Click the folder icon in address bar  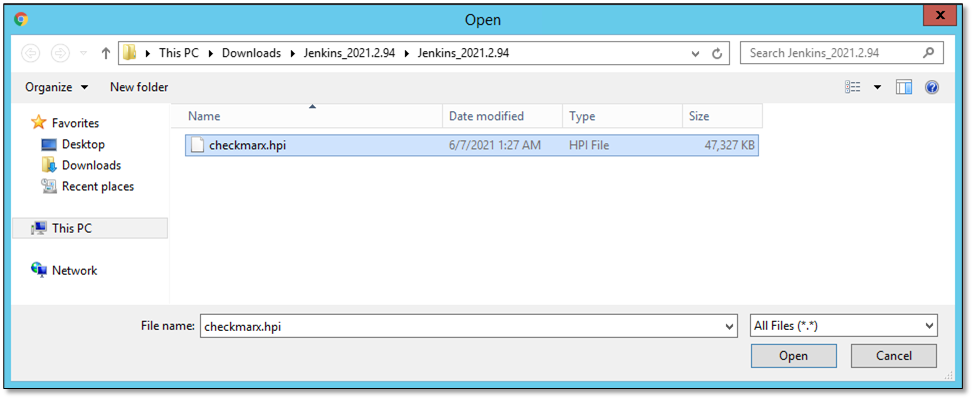[x=129, y=53]
